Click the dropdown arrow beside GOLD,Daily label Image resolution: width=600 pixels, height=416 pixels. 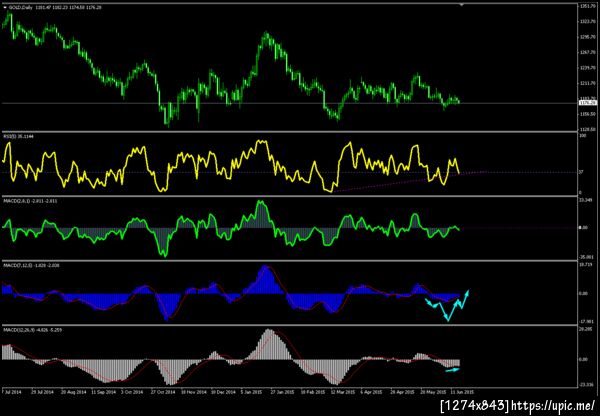5,7
